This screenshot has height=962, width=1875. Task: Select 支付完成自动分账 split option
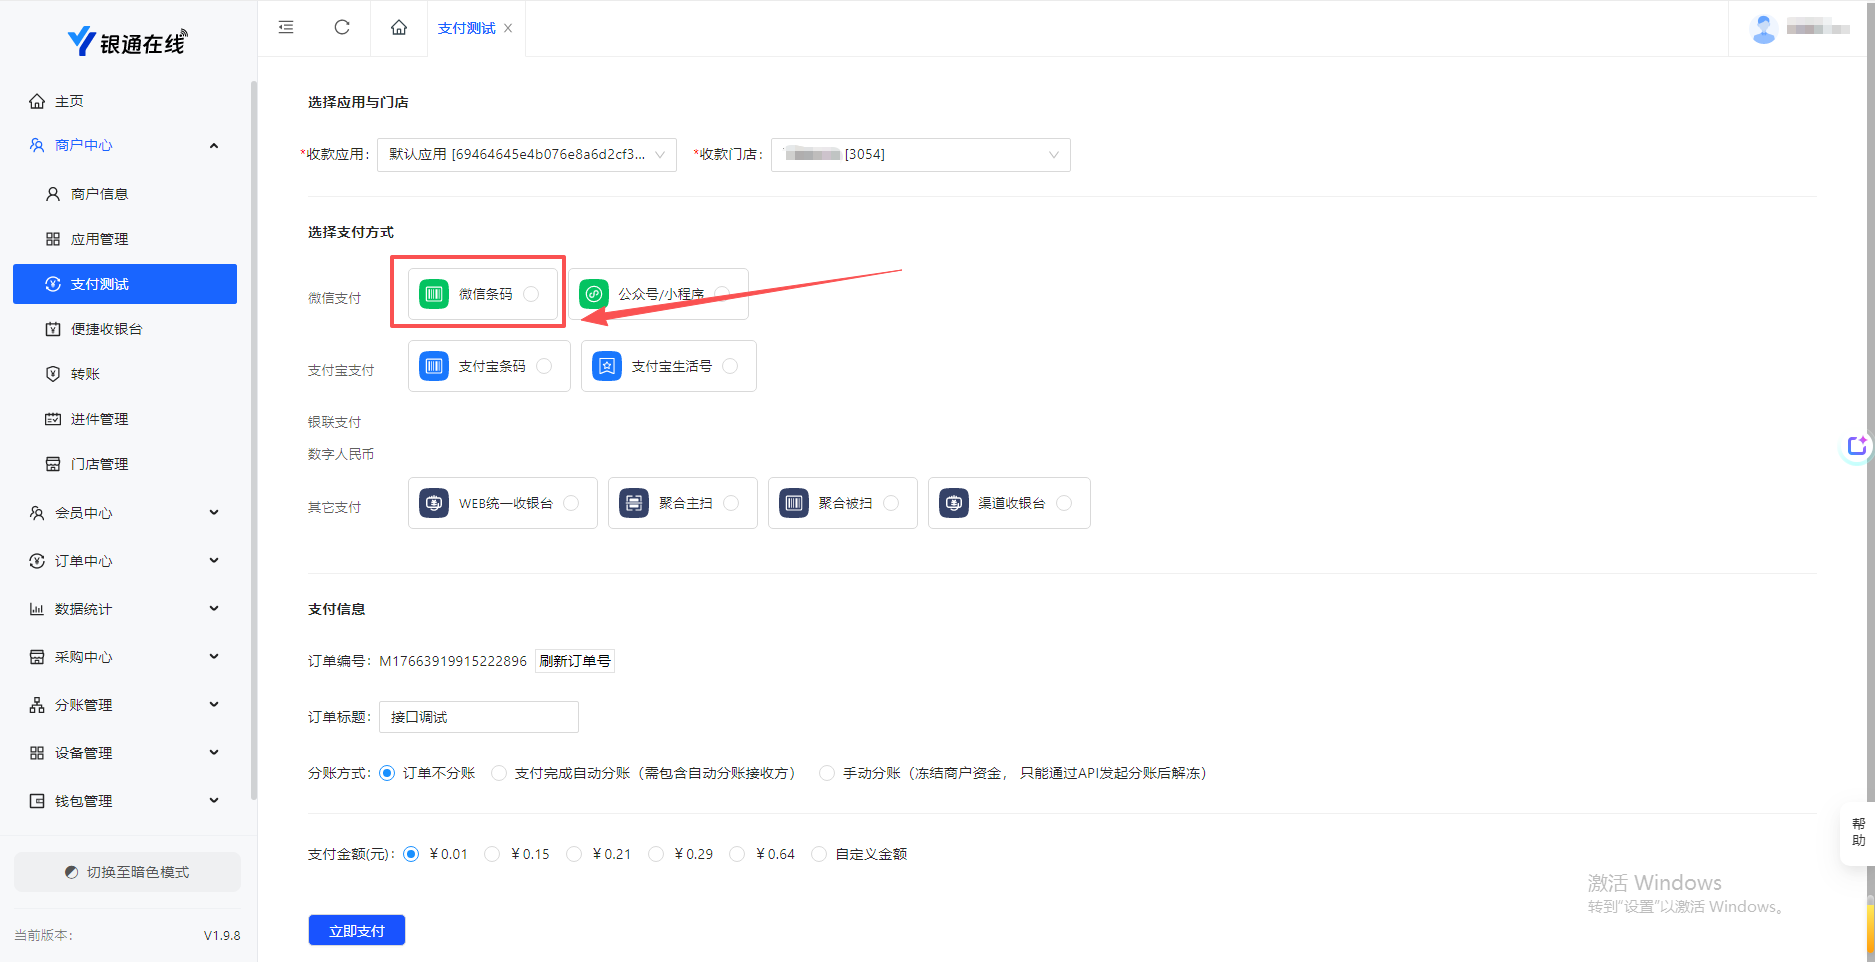(x=499, y=773)
